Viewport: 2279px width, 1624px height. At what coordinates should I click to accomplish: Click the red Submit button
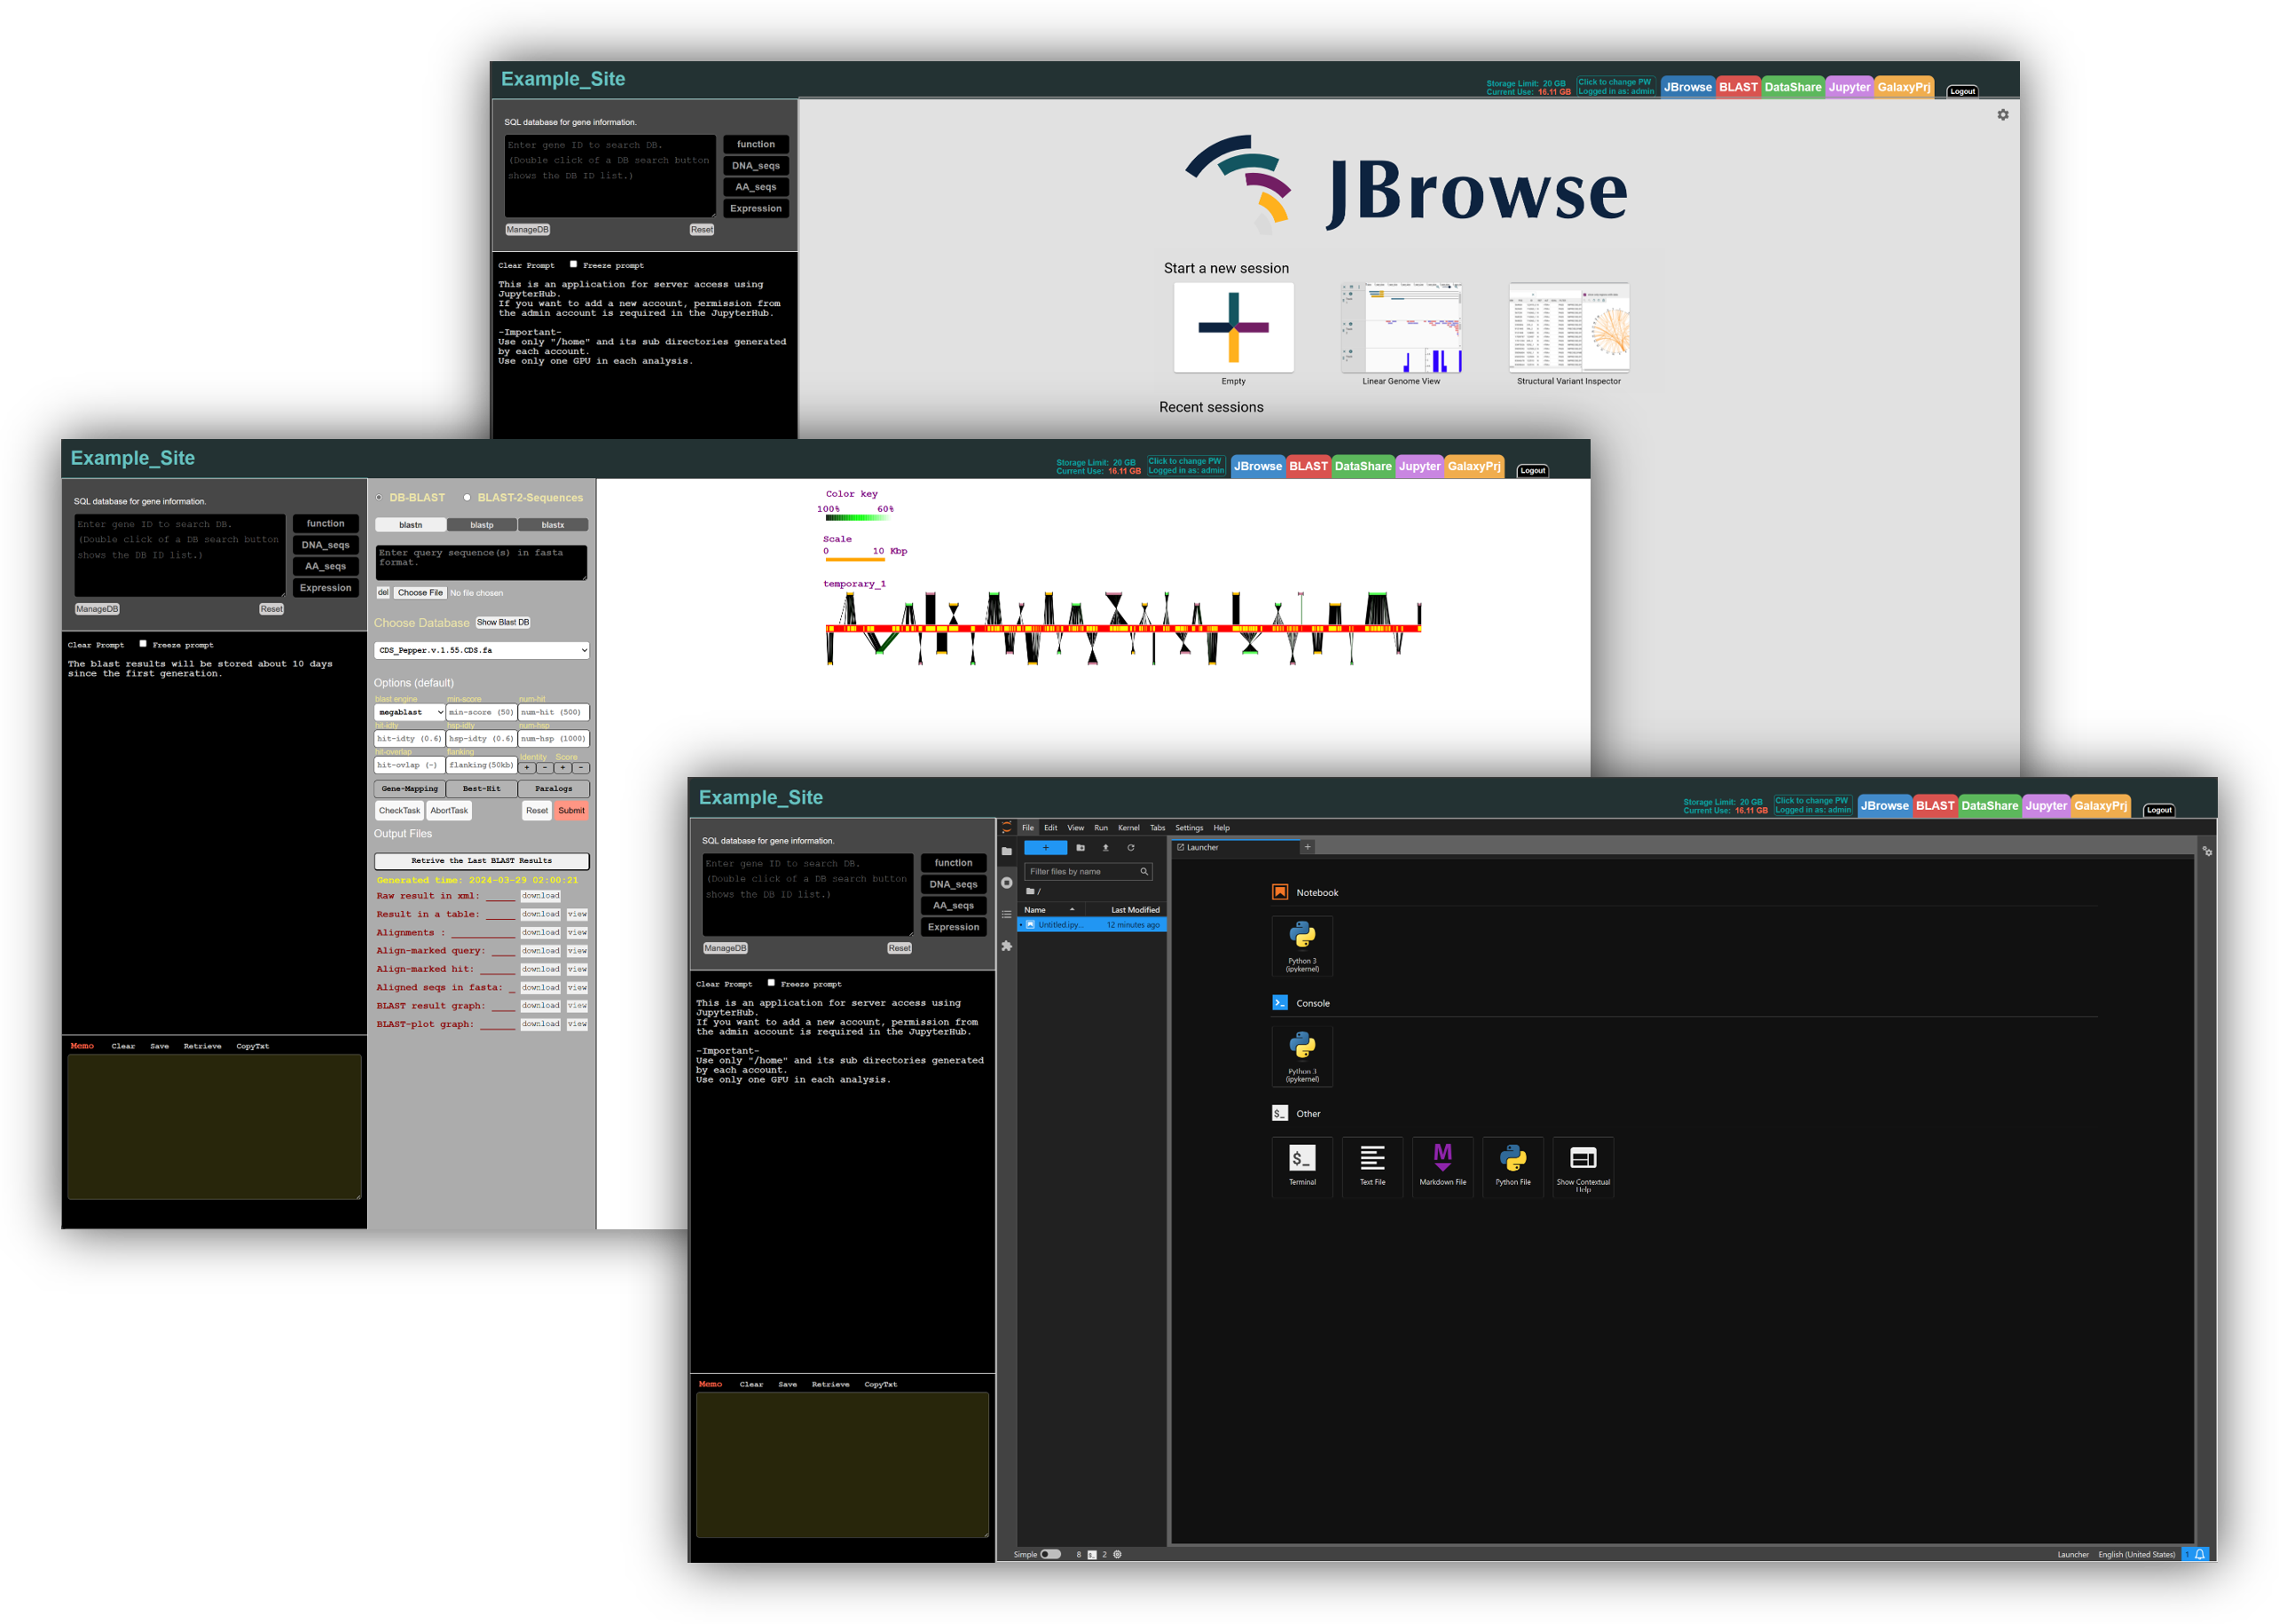pyautogui.click(x=571, y=811)
